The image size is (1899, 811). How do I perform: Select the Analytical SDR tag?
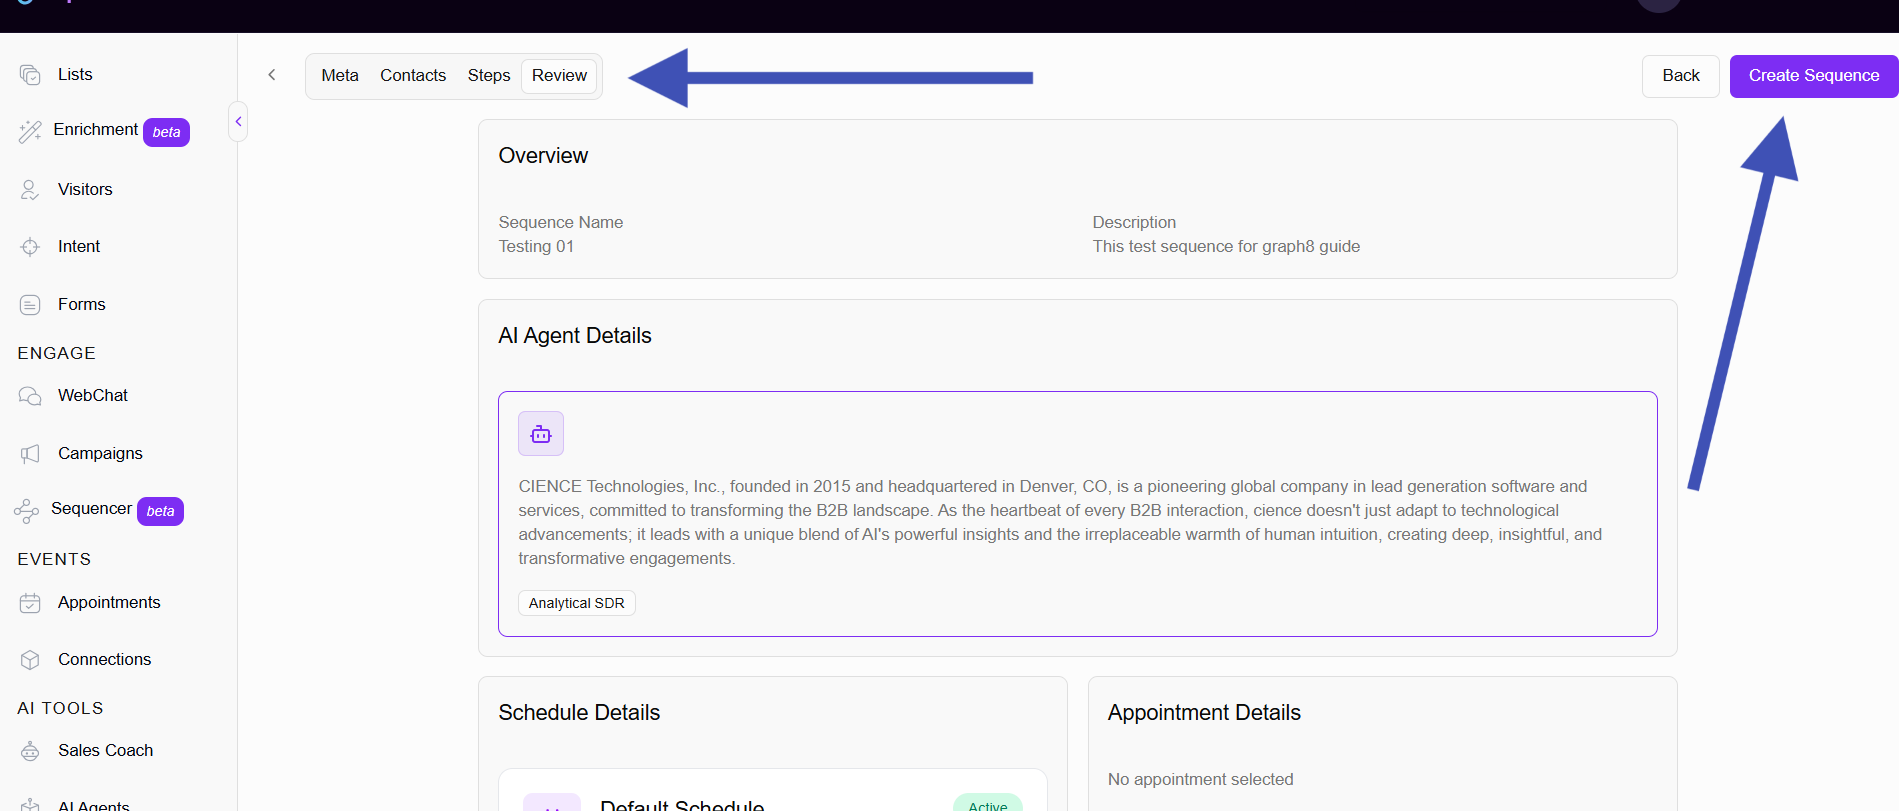(577, 603)
